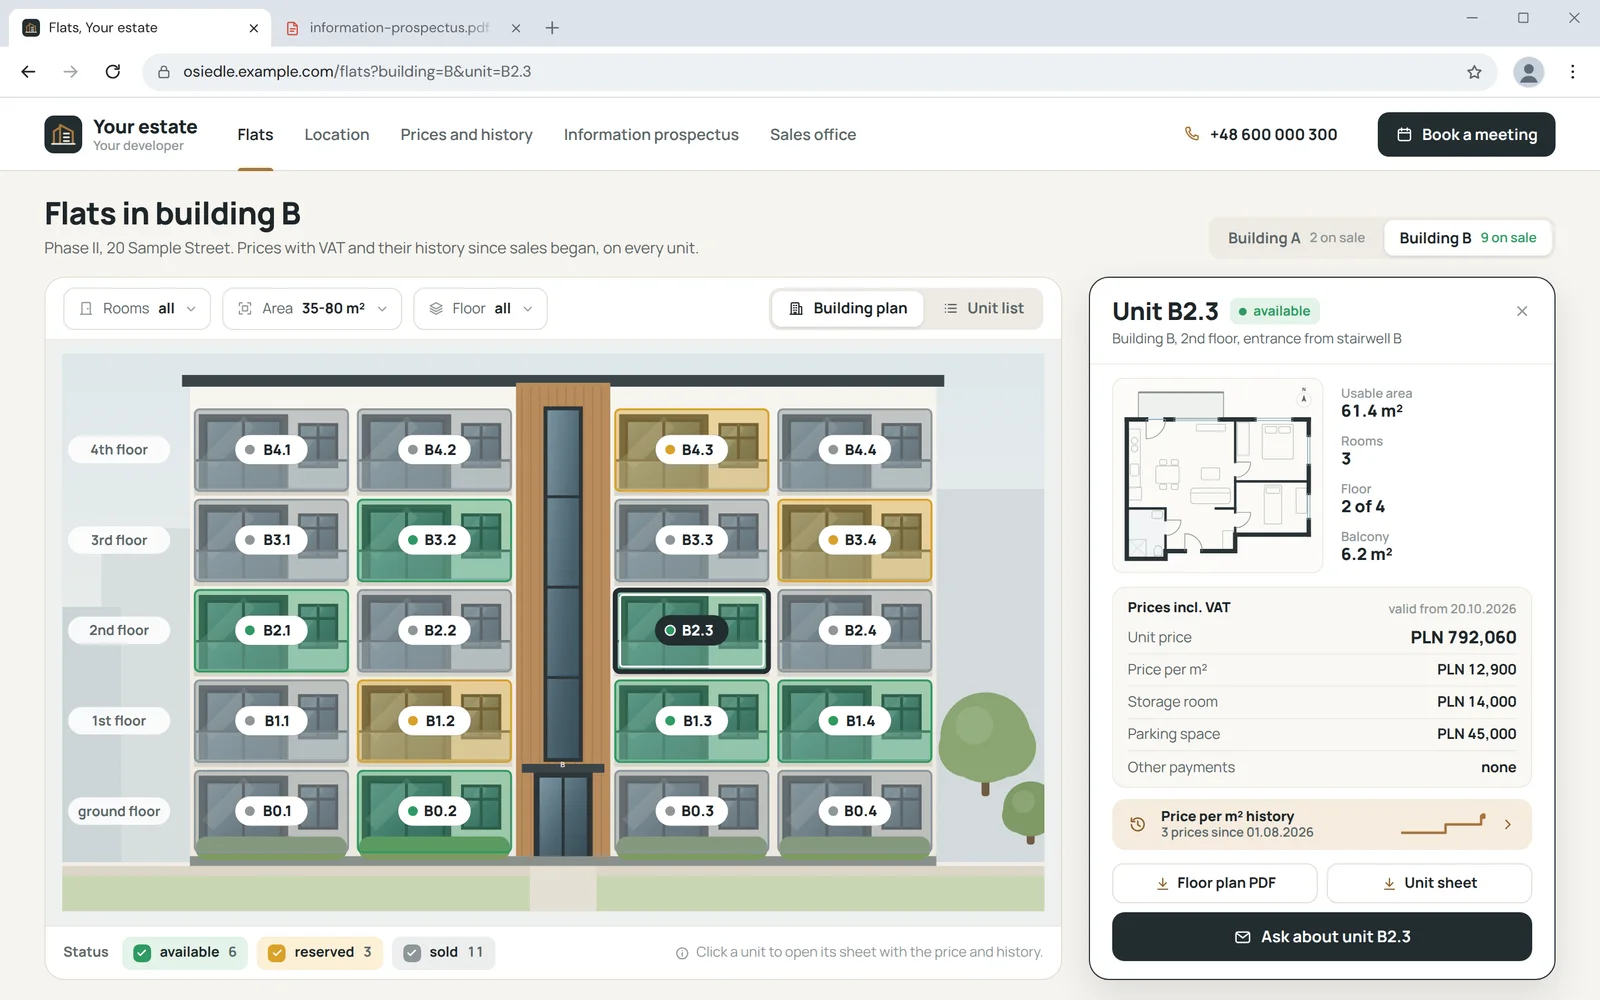This screenshot has height=1000, width=1600.
Task: Go forward in browser history
Action: [70, 72]
